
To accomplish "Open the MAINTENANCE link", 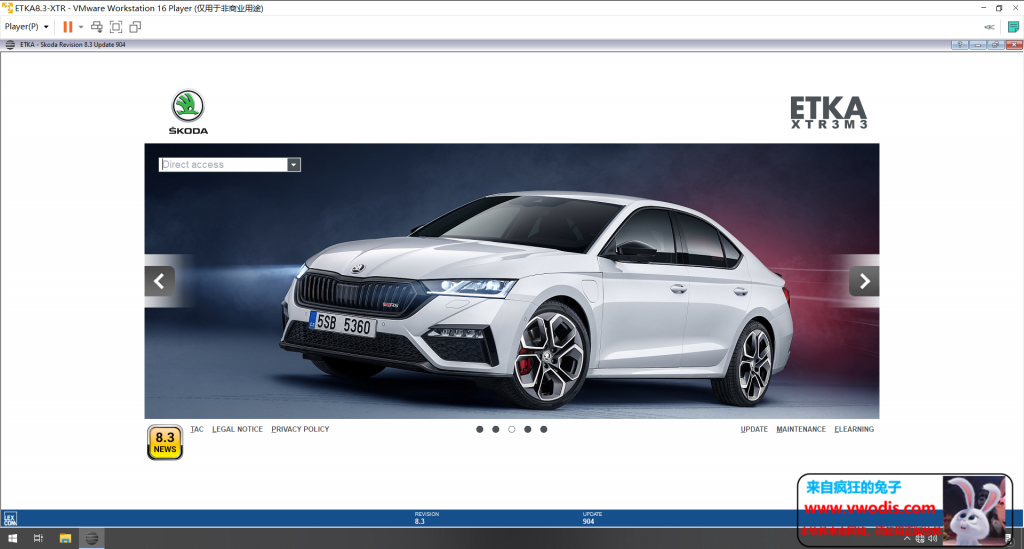I will [x=801, y=429].
